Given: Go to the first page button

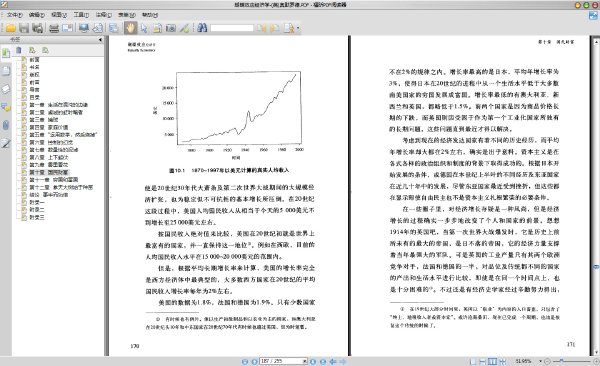Looking at the screenshot, I should (x=245, y=361).
